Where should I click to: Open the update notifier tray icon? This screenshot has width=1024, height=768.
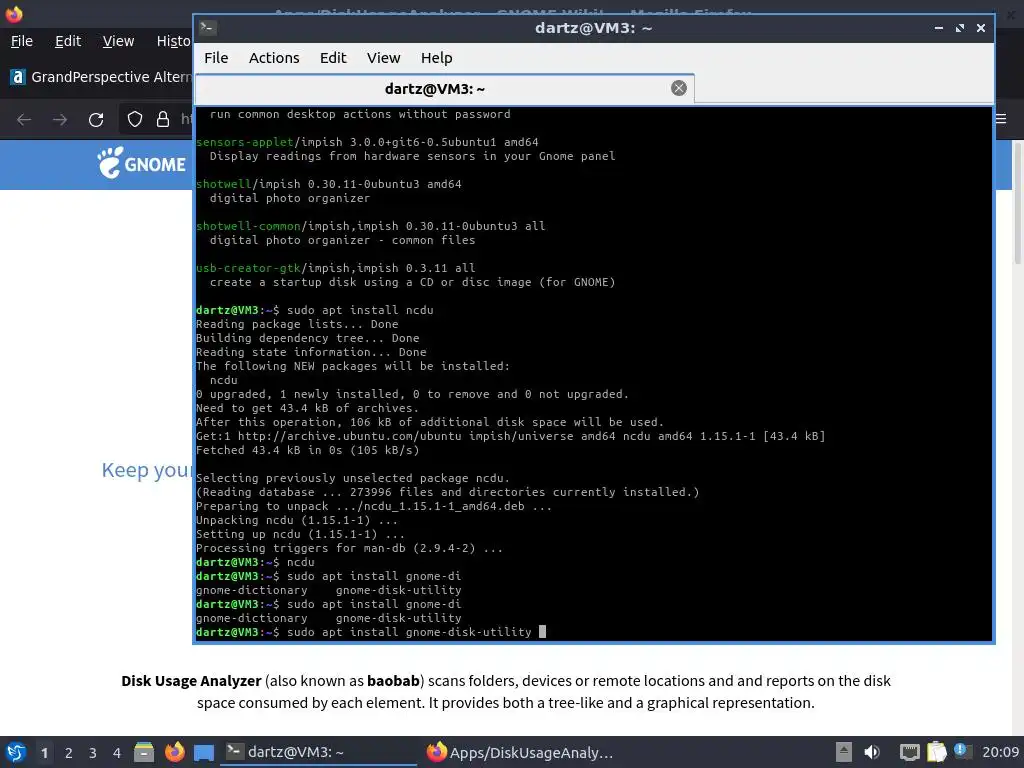tap(963, 751)
